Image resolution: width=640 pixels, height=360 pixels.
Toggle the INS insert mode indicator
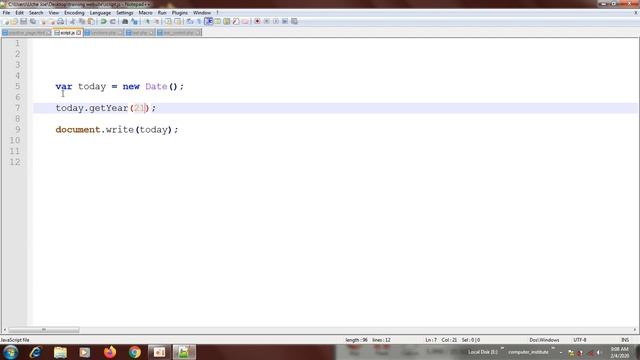point(625,340)
